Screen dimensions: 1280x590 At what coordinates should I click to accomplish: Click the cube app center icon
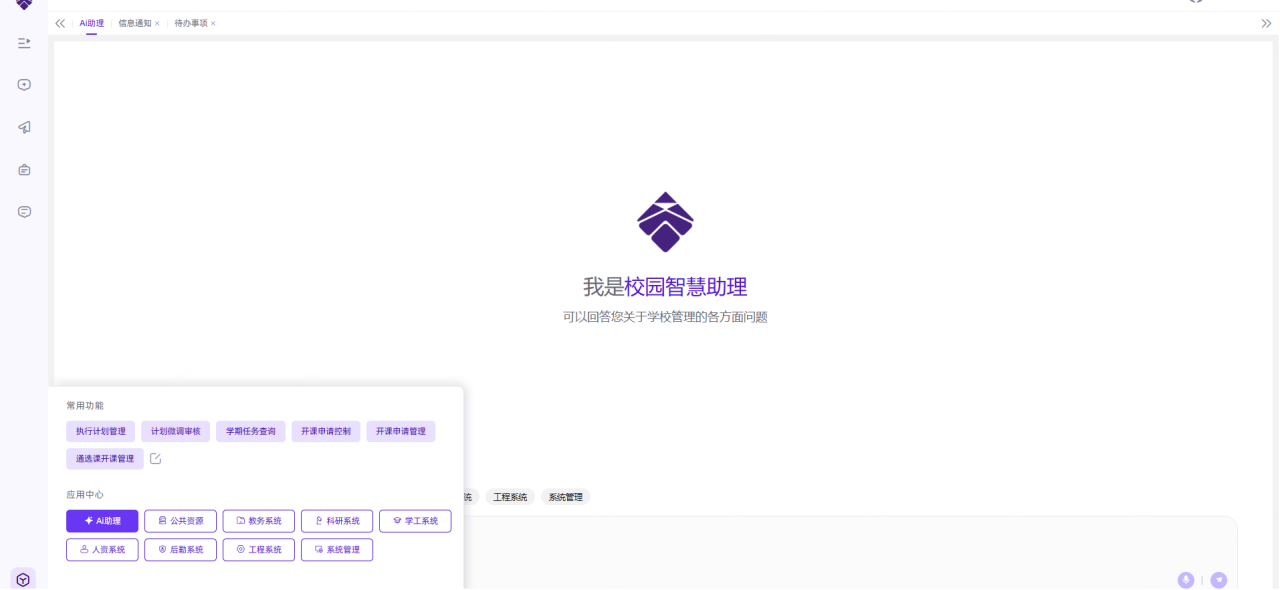click(x=23, y=579)
